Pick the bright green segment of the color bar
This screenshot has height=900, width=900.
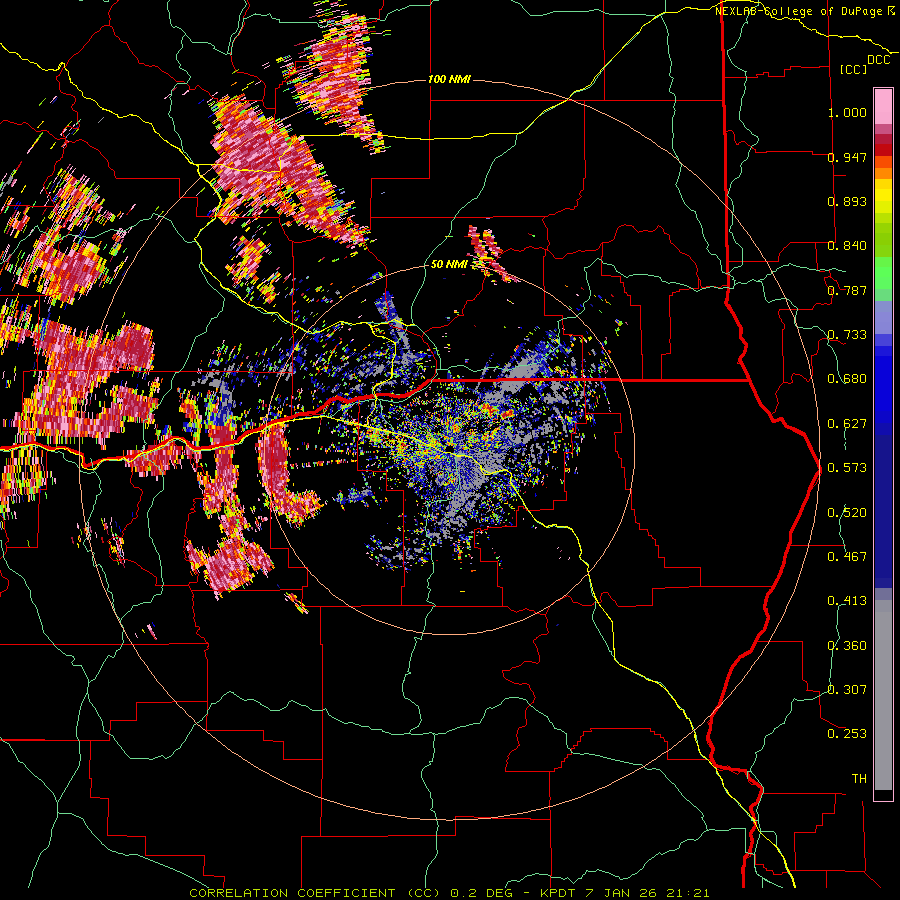click(x=883, y=273)
